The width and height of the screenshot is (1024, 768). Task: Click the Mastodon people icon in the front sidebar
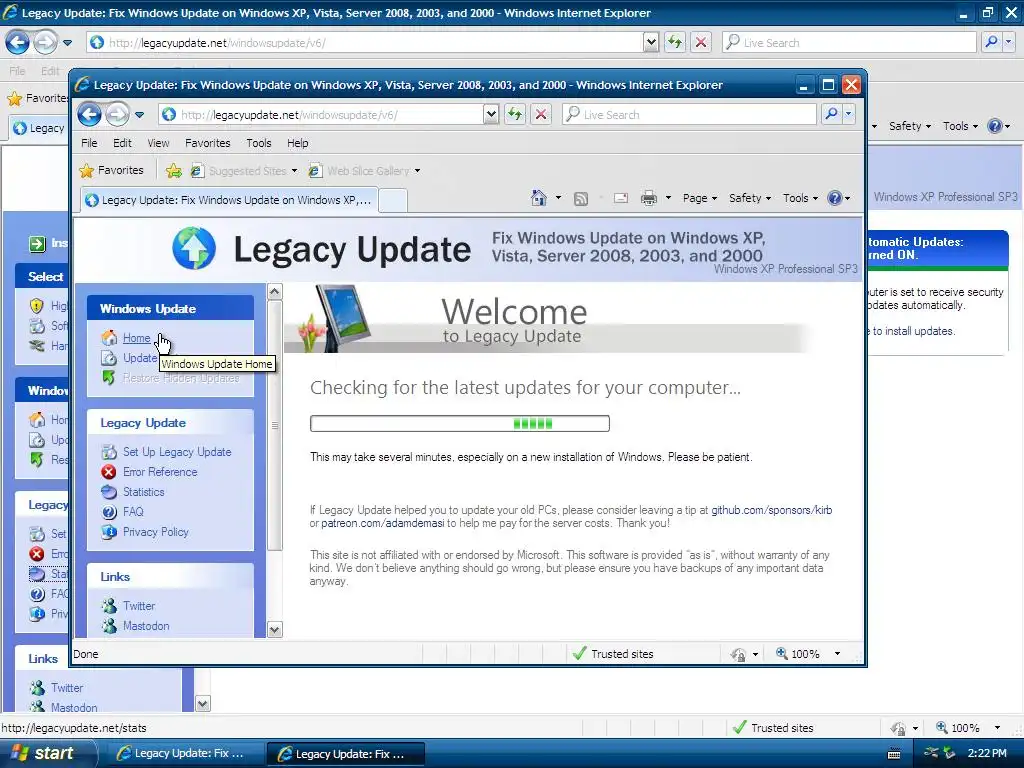(109, 626)
